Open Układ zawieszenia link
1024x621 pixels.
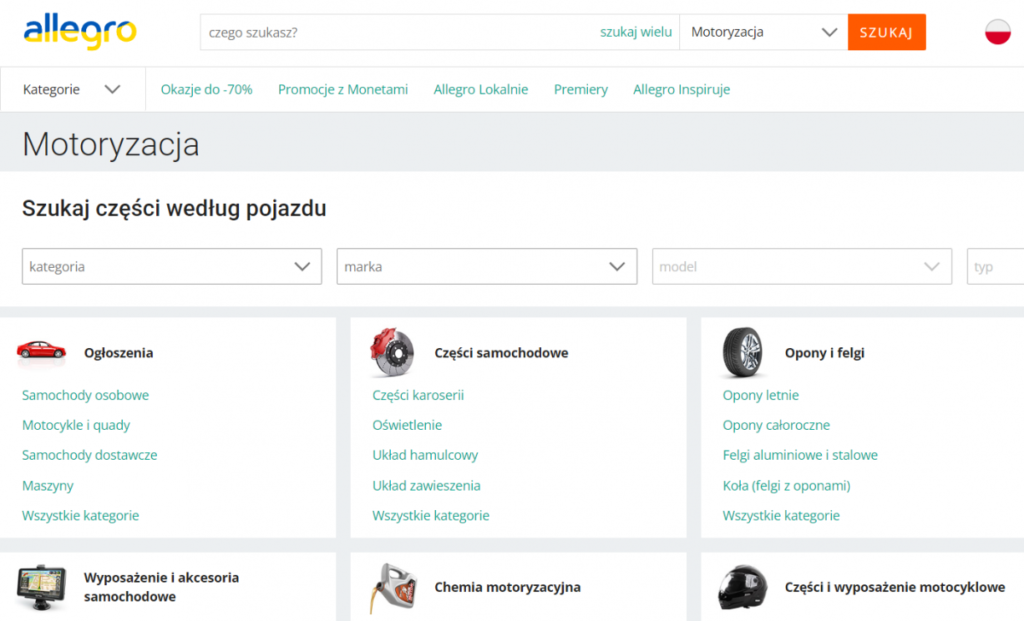[x=426, y=486]
